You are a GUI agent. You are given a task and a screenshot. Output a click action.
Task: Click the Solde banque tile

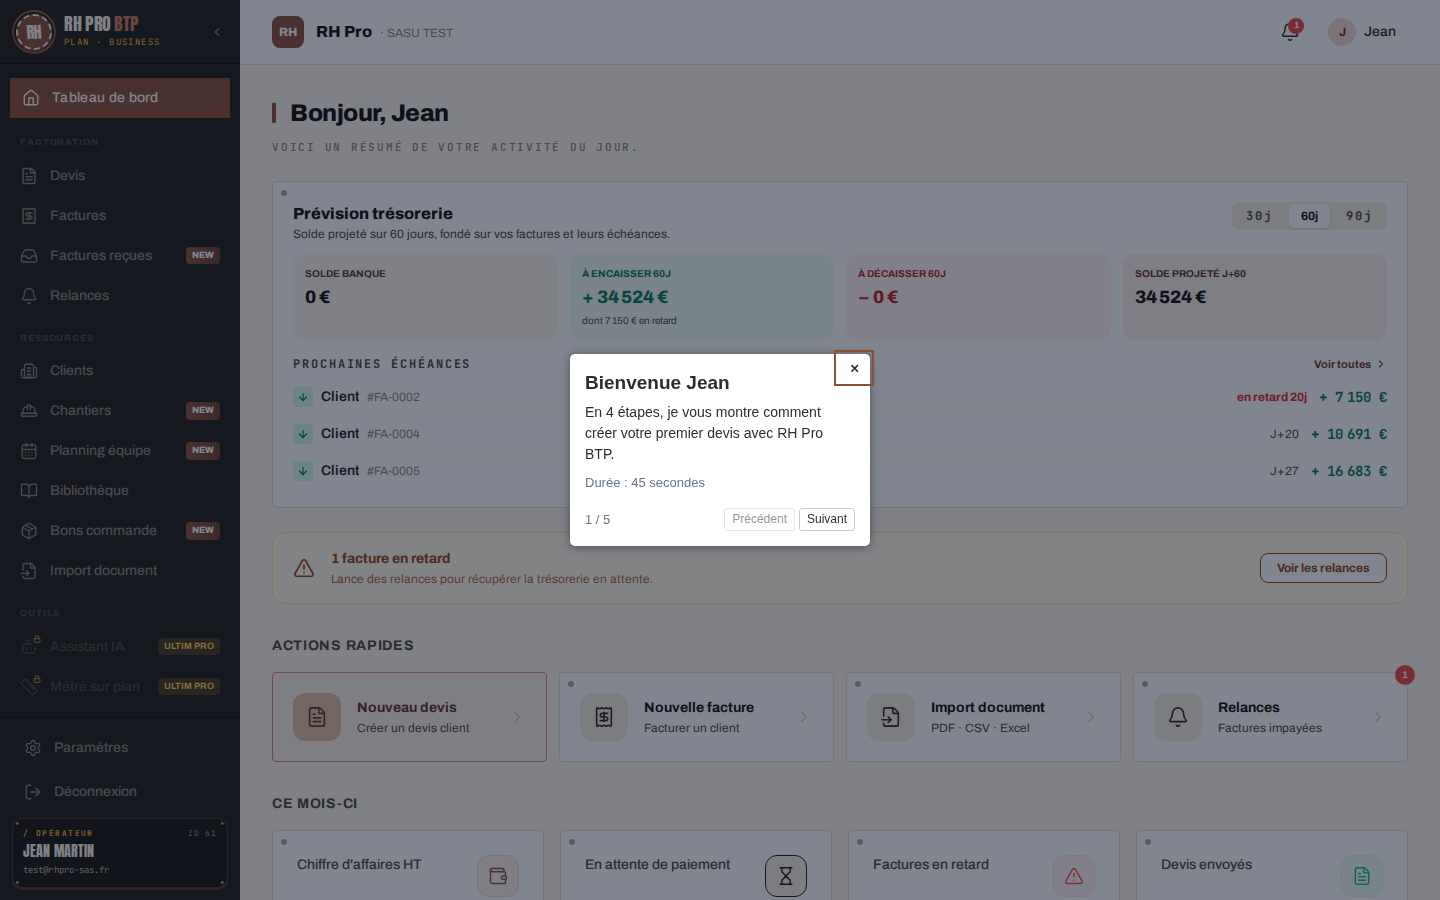(425, 297)
